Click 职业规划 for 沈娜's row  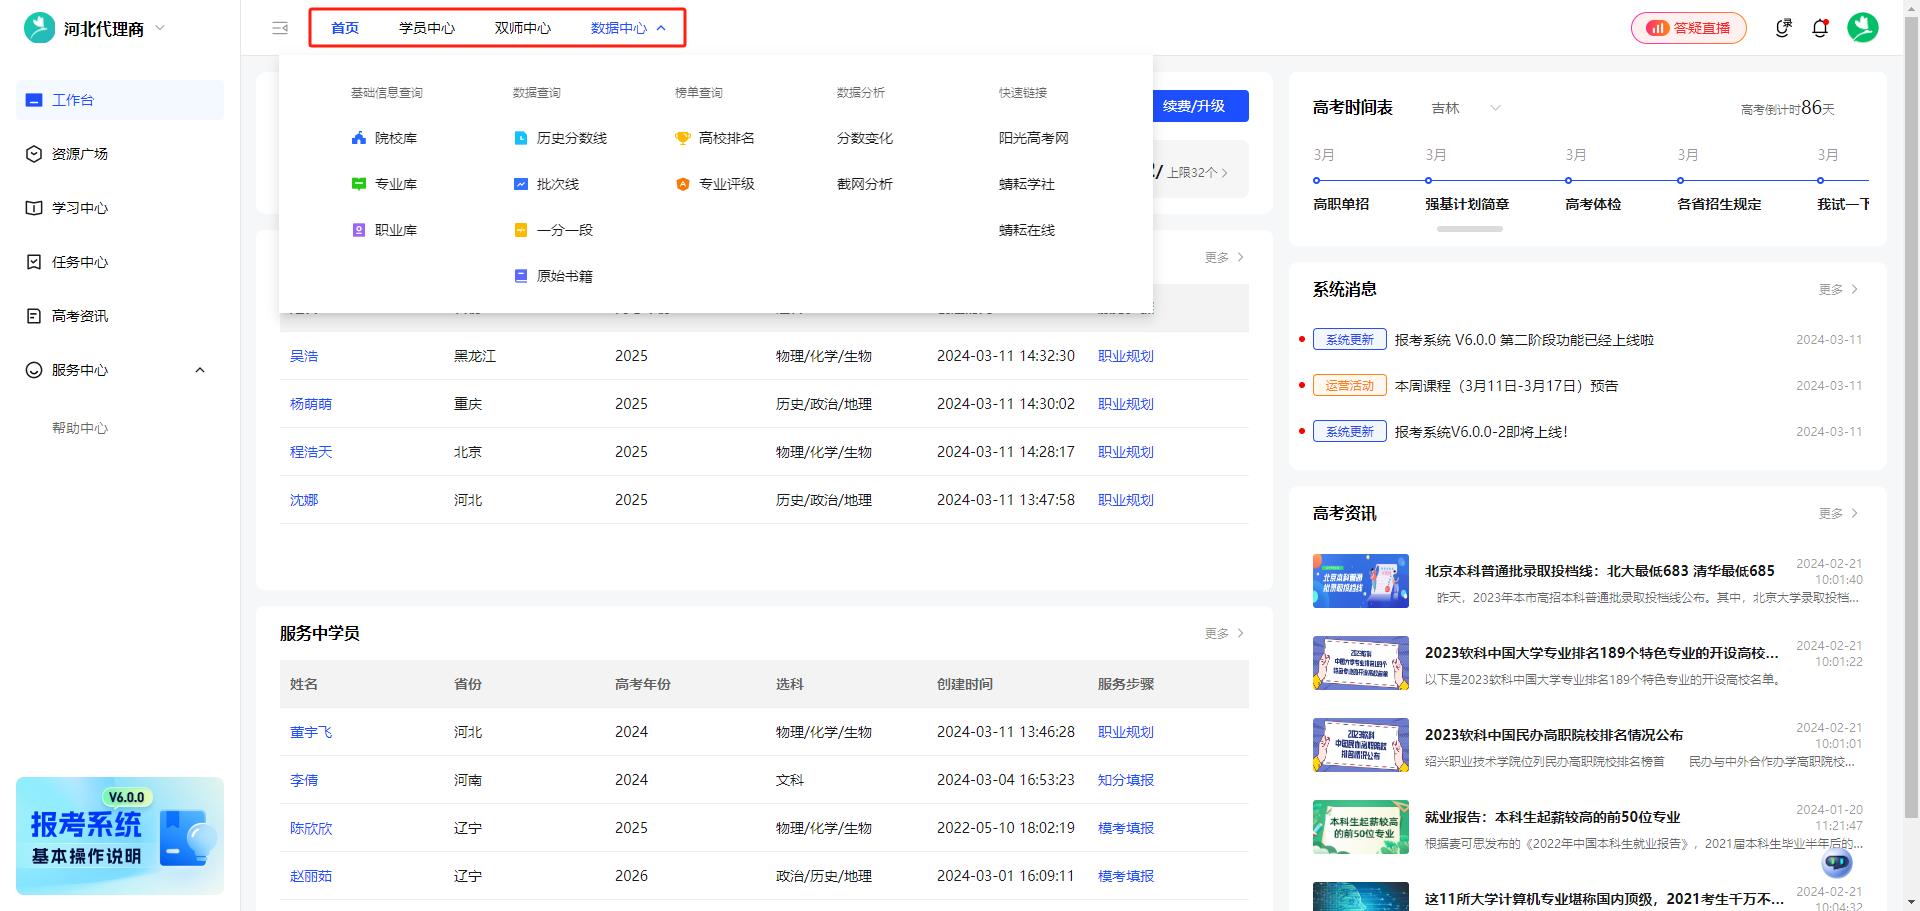point(1126,500)
